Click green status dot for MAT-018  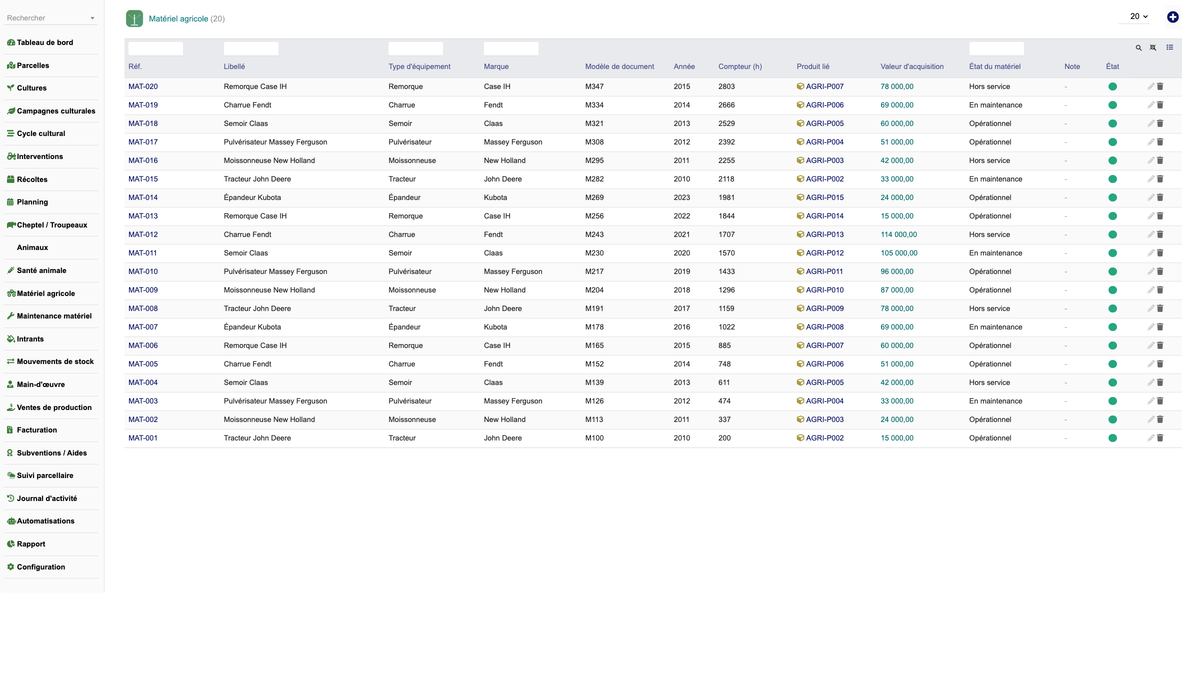click(x=1112, y=124)
